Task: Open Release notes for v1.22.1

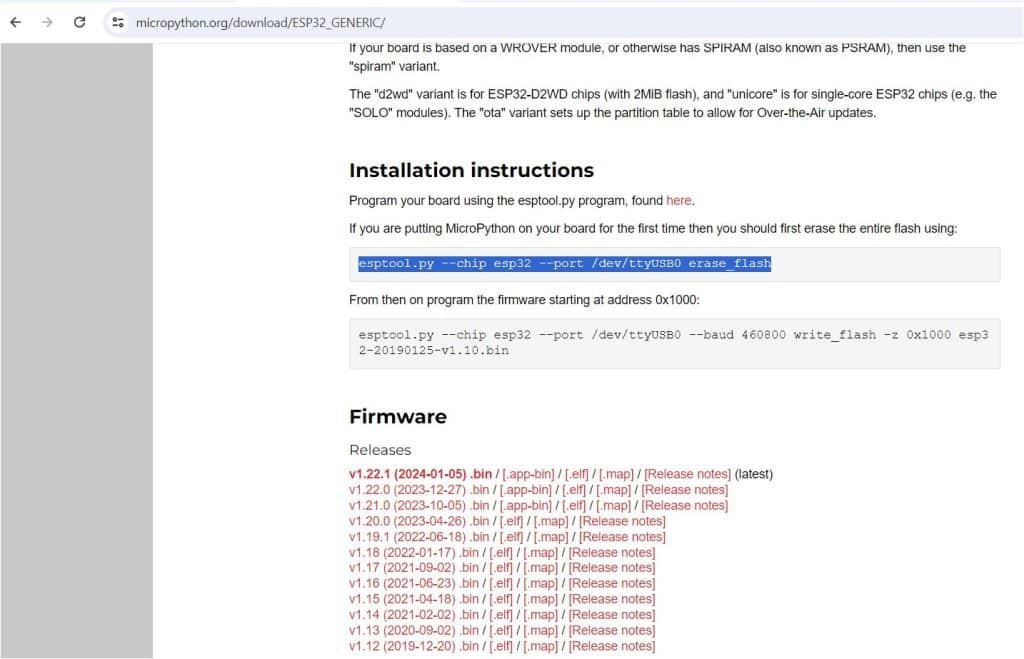Action: (687, 474)
